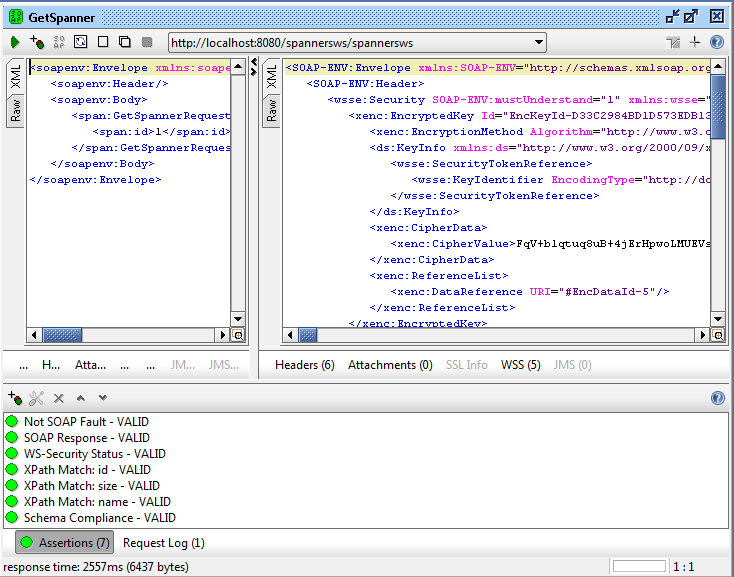The width and height of the screenshot is (734, 577).
Task: Maximize the GetSpanner window
Action: 691,17
